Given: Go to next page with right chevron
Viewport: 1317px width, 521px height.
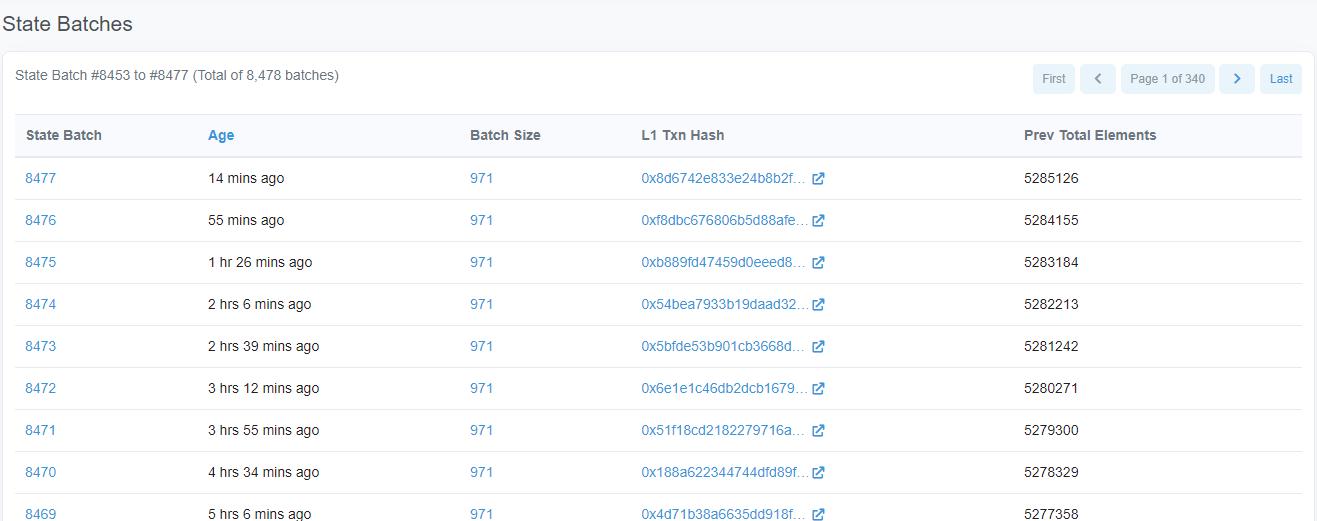Looking at the screenshot, I should [x=1236, y=79].
